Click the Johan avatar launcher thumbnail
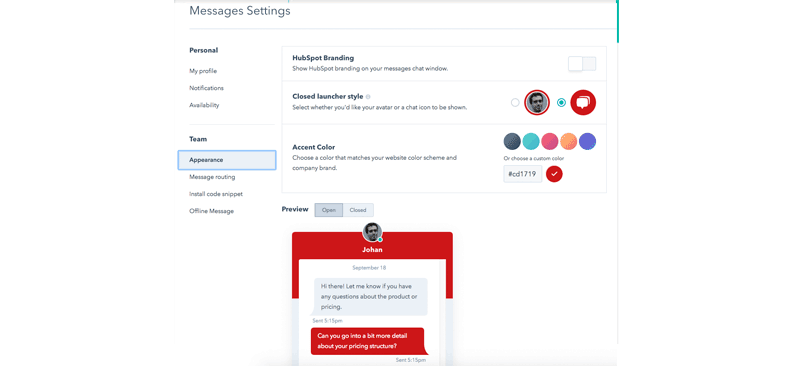Viewport: 800px width, 366px height. 537,103
